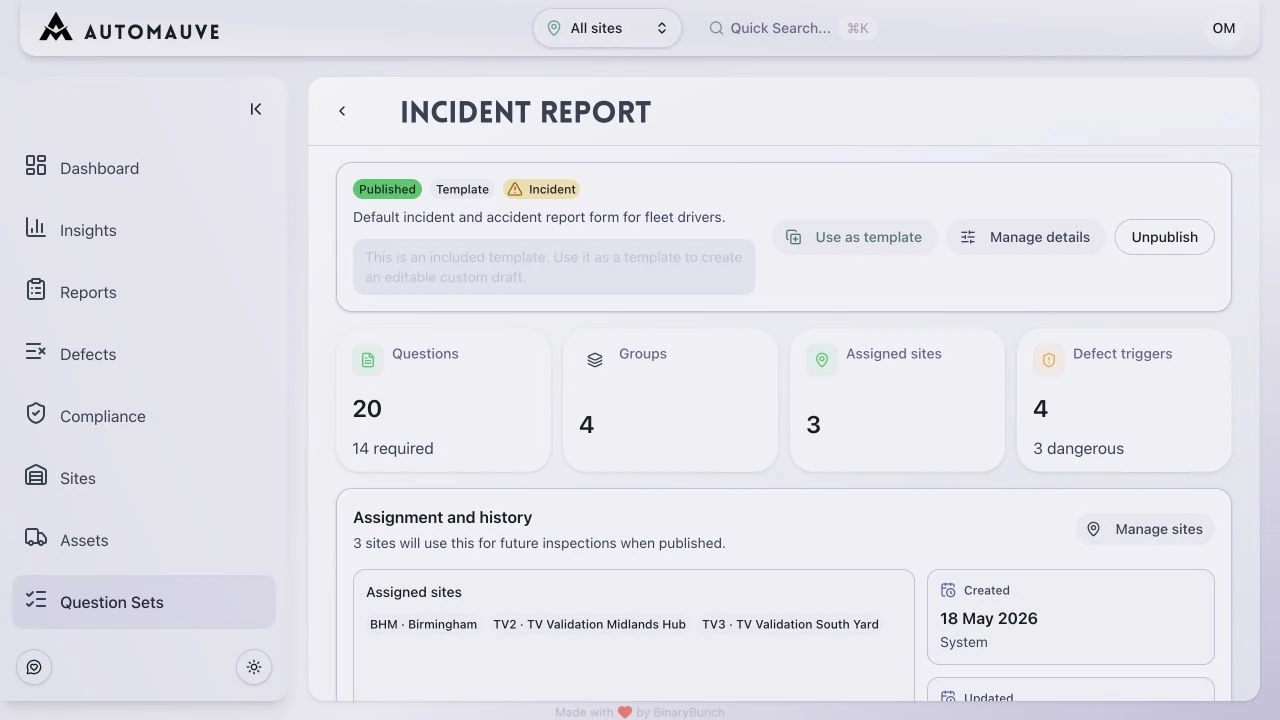Open Manage details
This screenshot has height=720, width=1280.
click(1025, 237)
